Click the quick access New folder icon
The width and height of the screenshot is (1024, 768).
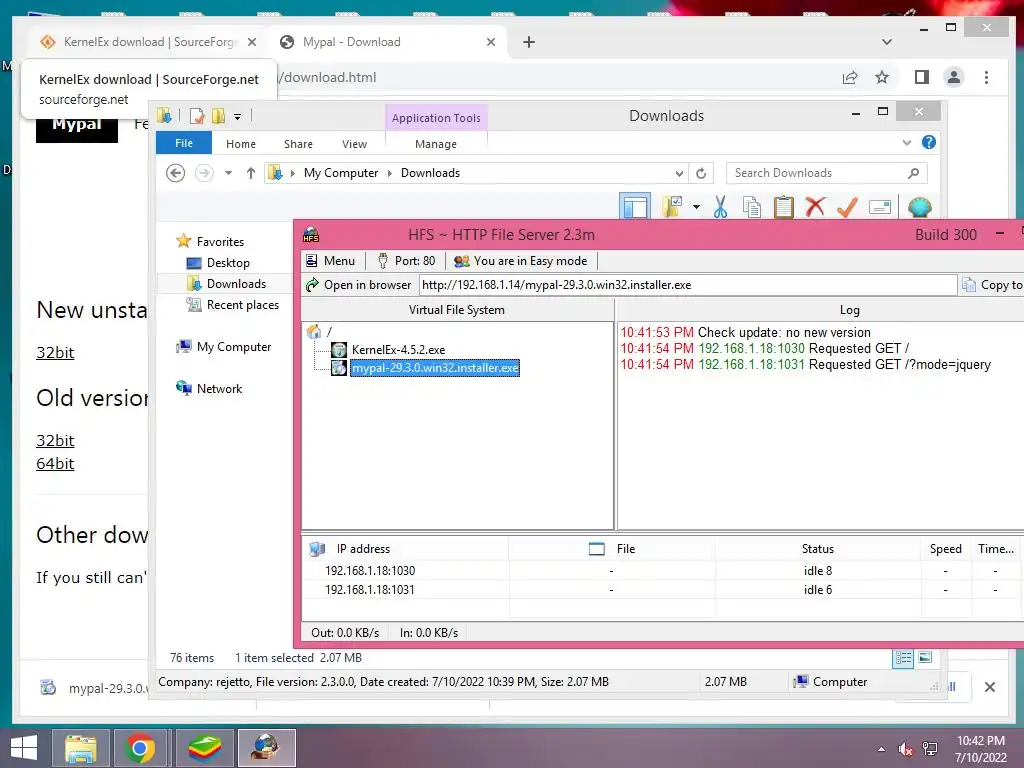click(218, 116)
